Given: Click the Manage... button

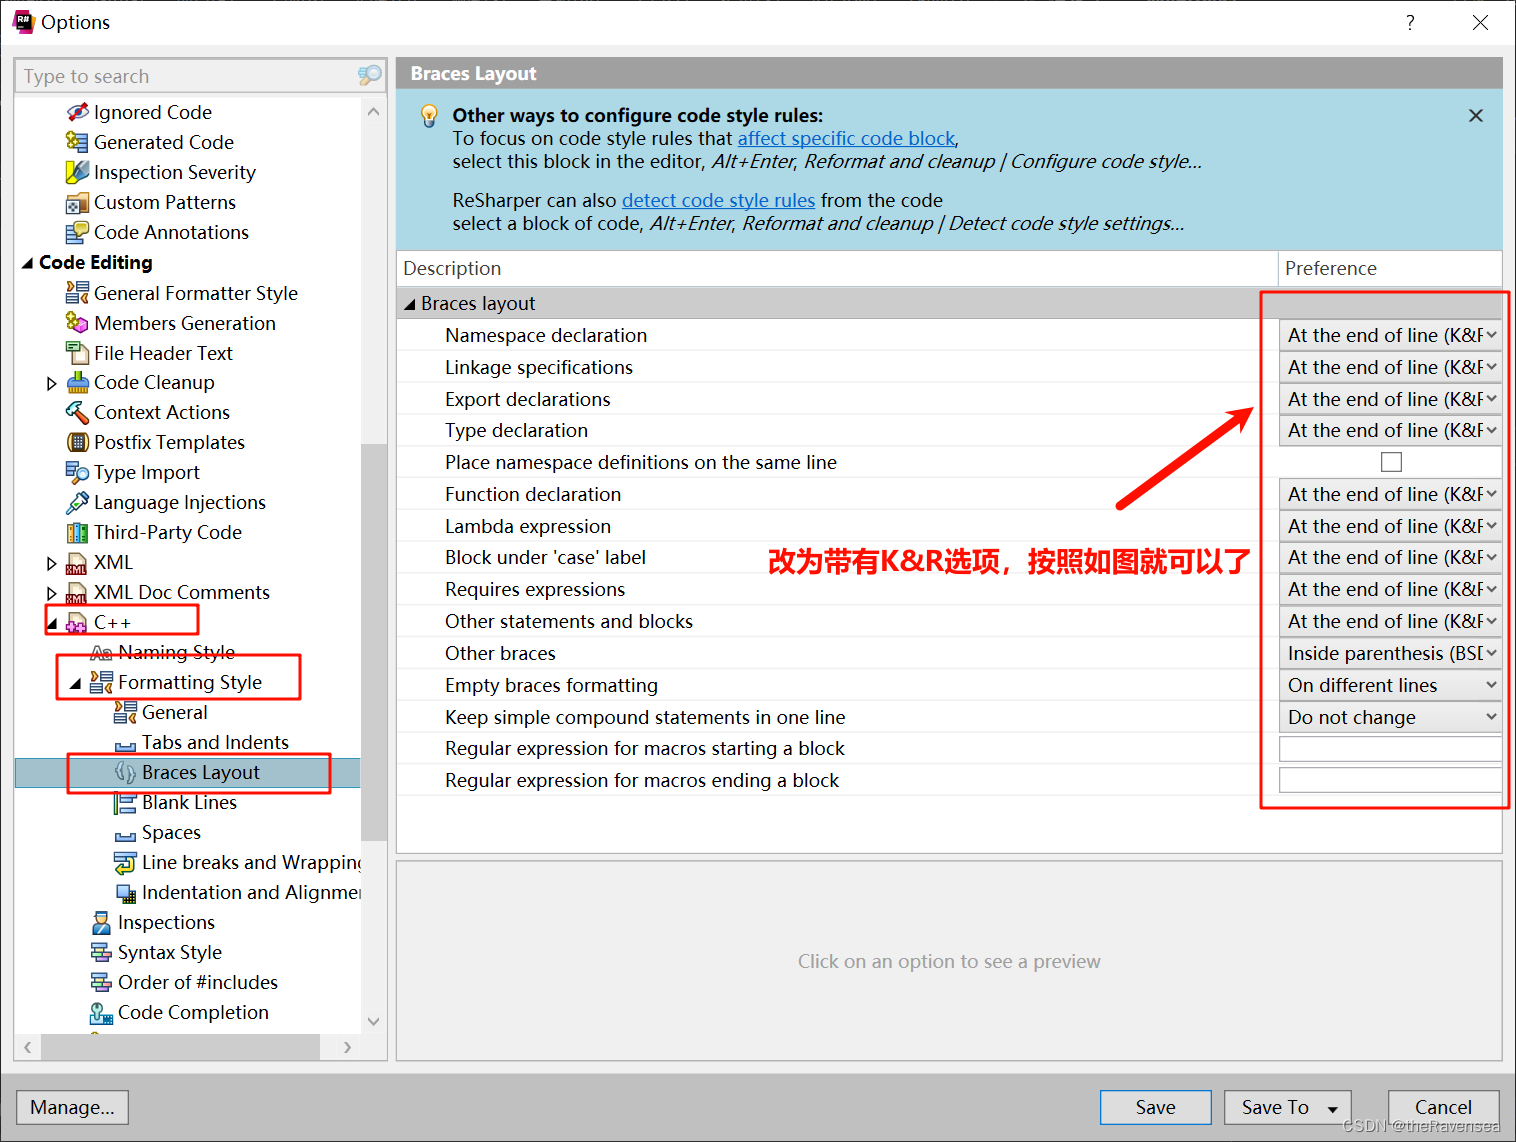Looking at the screenshot, I should click(x=72, y=1107).
